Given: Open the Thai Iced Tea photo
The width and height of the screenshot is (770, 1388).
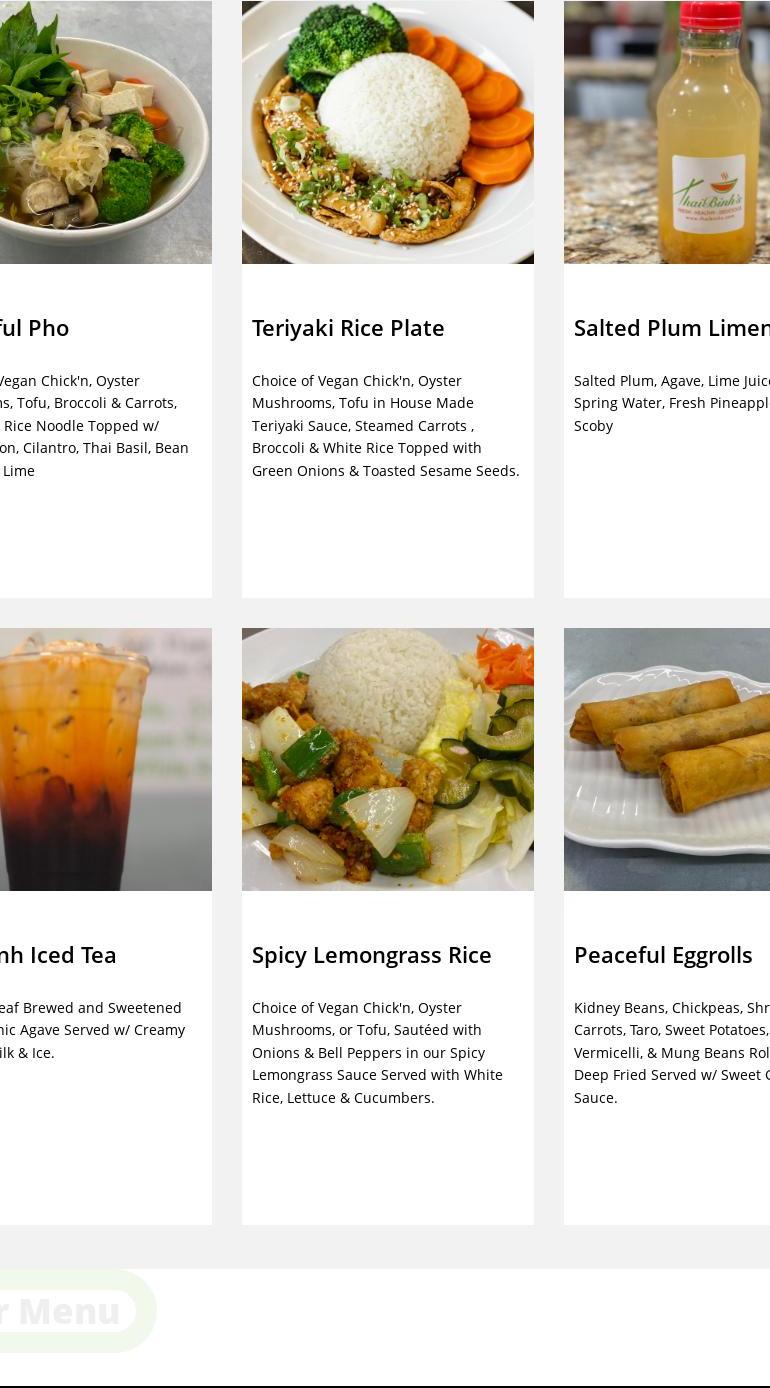Looking at the screenshot, I should (106, 759).
